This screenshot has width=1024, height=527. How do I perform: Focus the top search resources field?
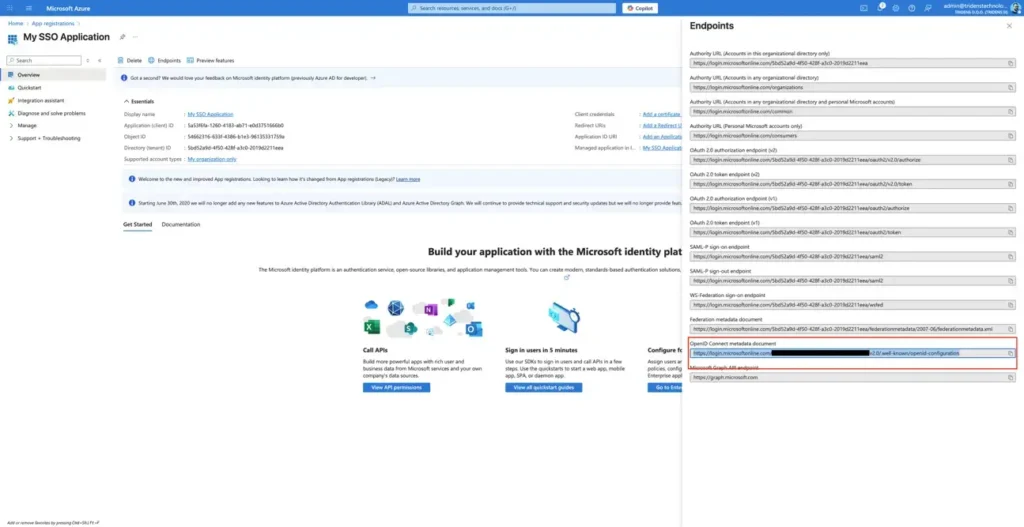point(510,8)
